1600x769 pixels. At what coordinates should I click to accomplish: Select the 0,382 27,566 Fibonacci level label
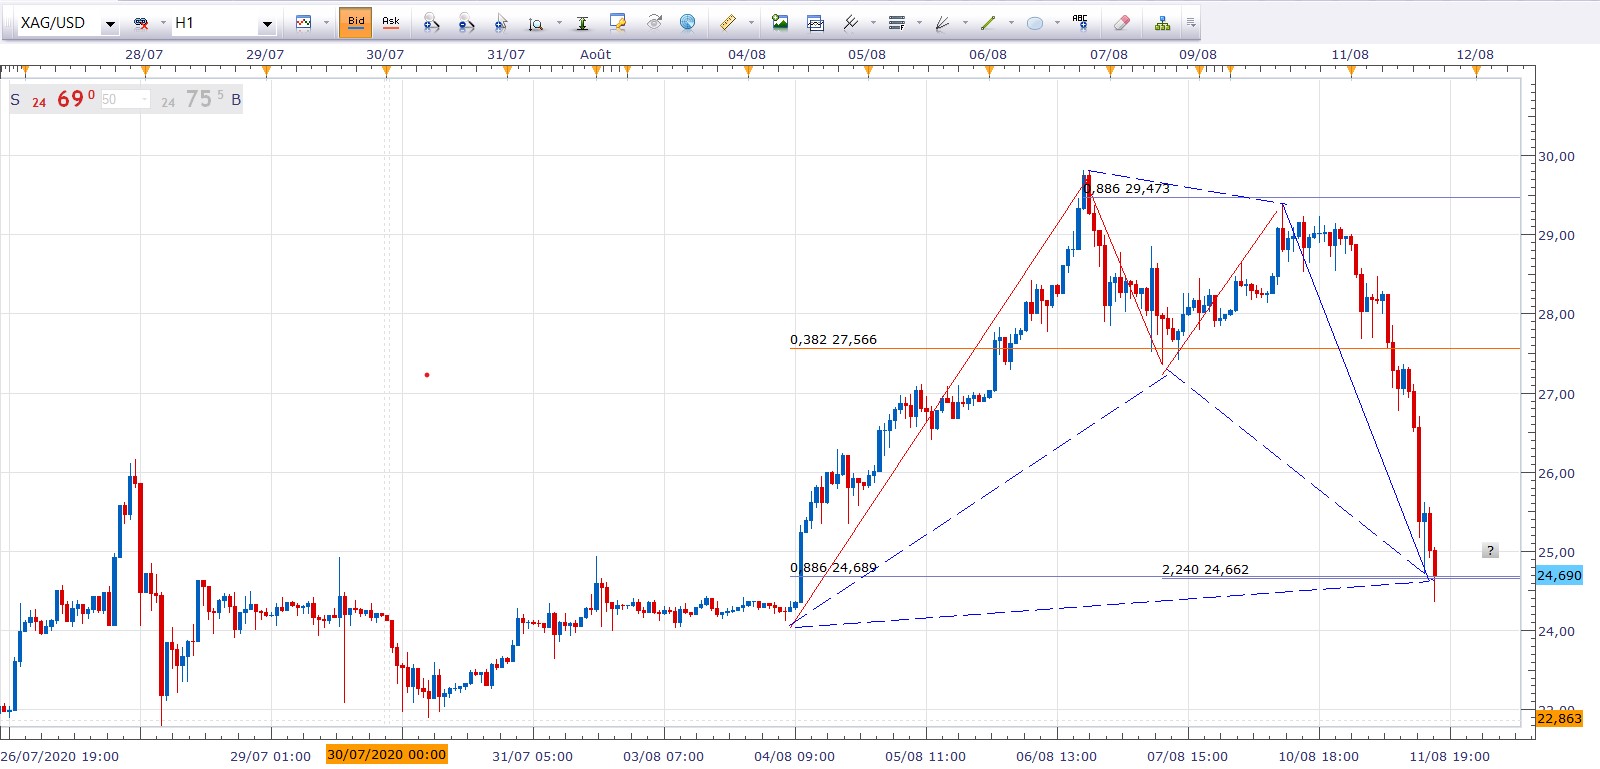click(x=833, y=340)
